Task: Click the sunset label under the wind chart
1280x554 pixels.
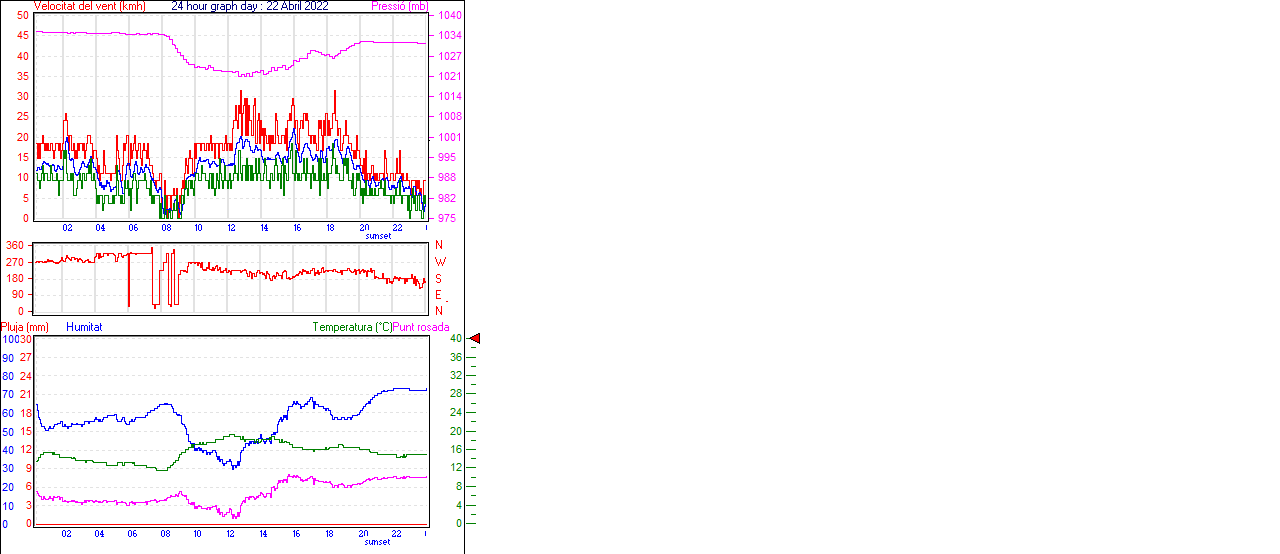Action: point(378,235)
